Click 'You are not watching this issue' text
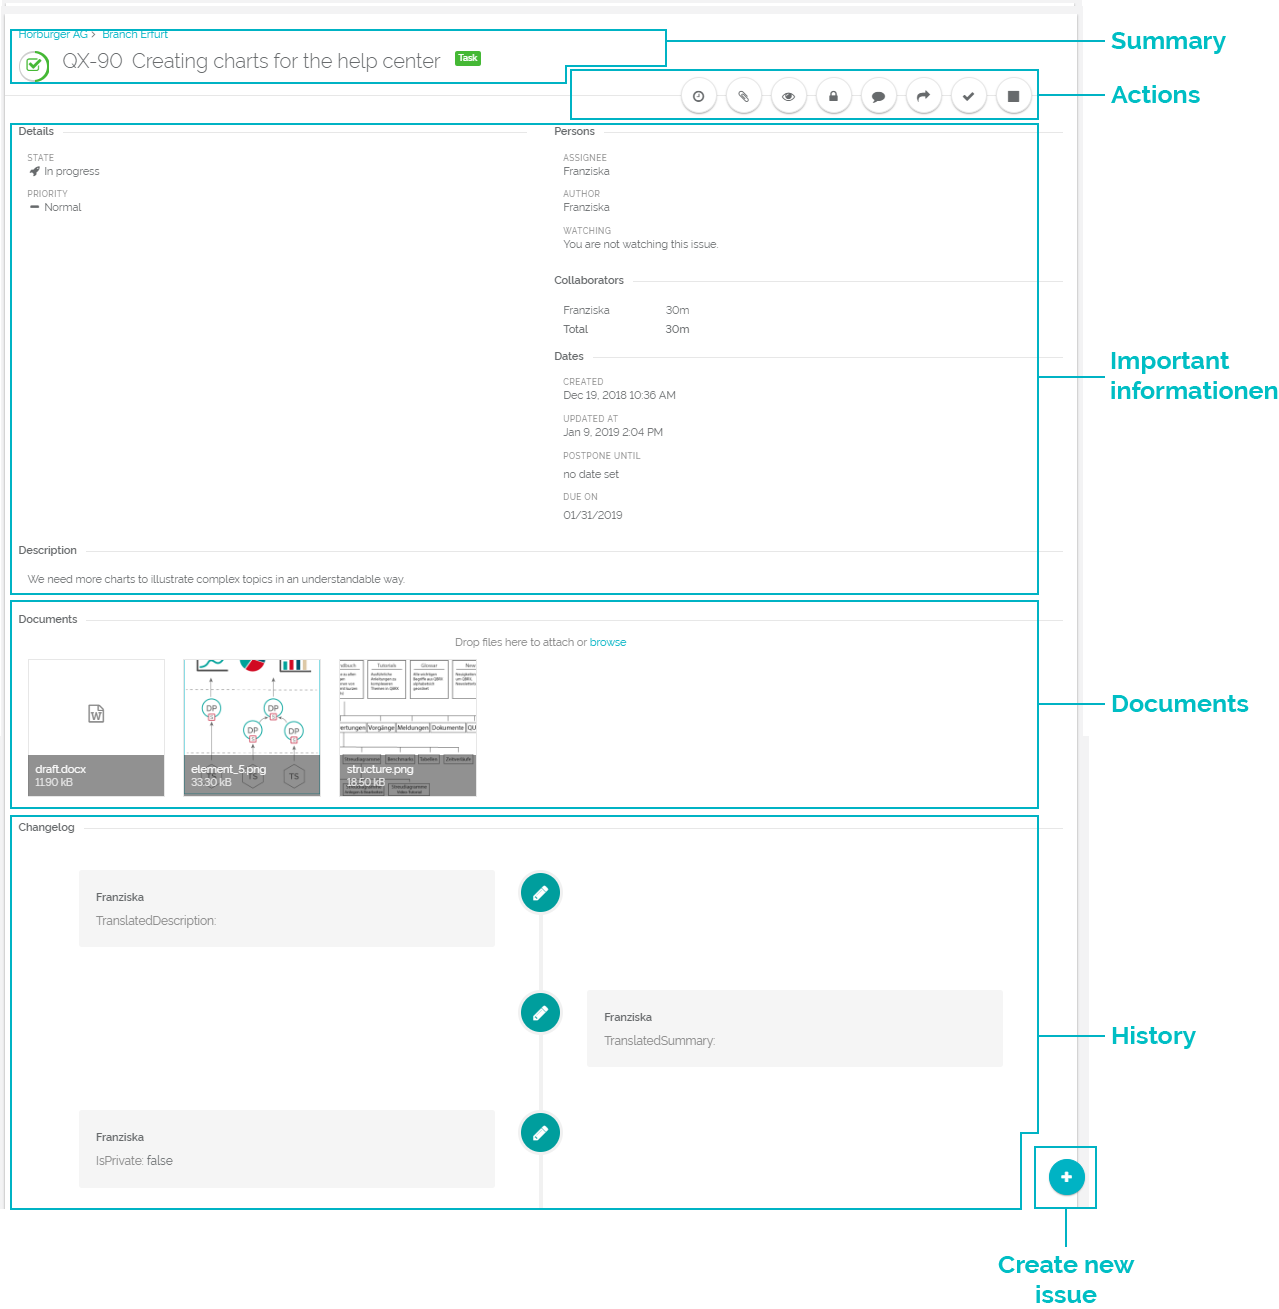Image resolution: width=1279 pixels, height=1309 pixels. pos(640,244)
